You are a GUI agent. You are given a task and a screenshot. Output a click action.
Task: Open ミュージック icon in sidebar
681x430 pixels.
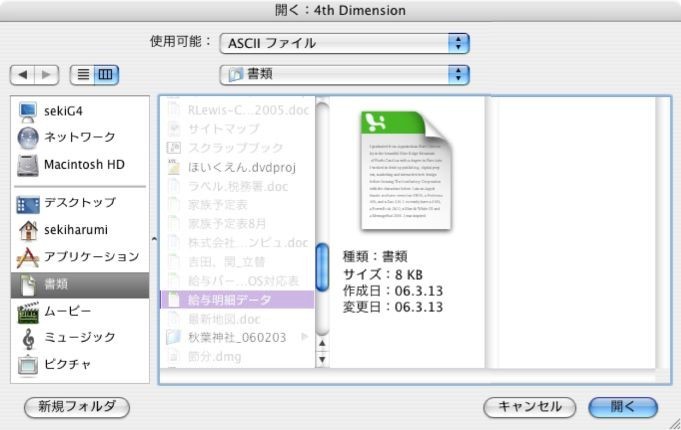[x=28, y=338]
